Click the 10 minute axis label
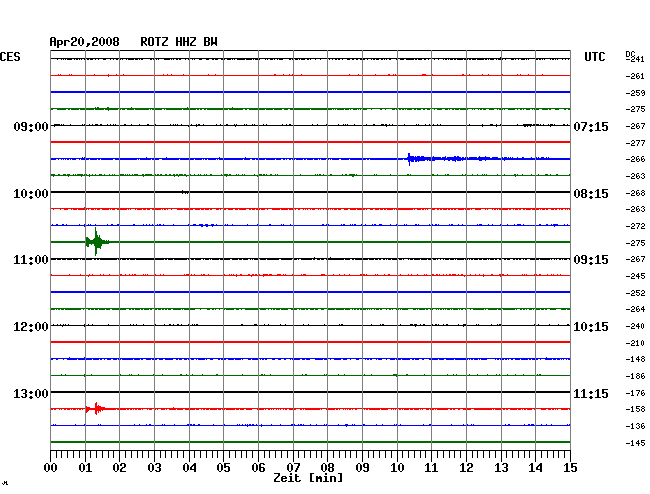 coord(397,468)
